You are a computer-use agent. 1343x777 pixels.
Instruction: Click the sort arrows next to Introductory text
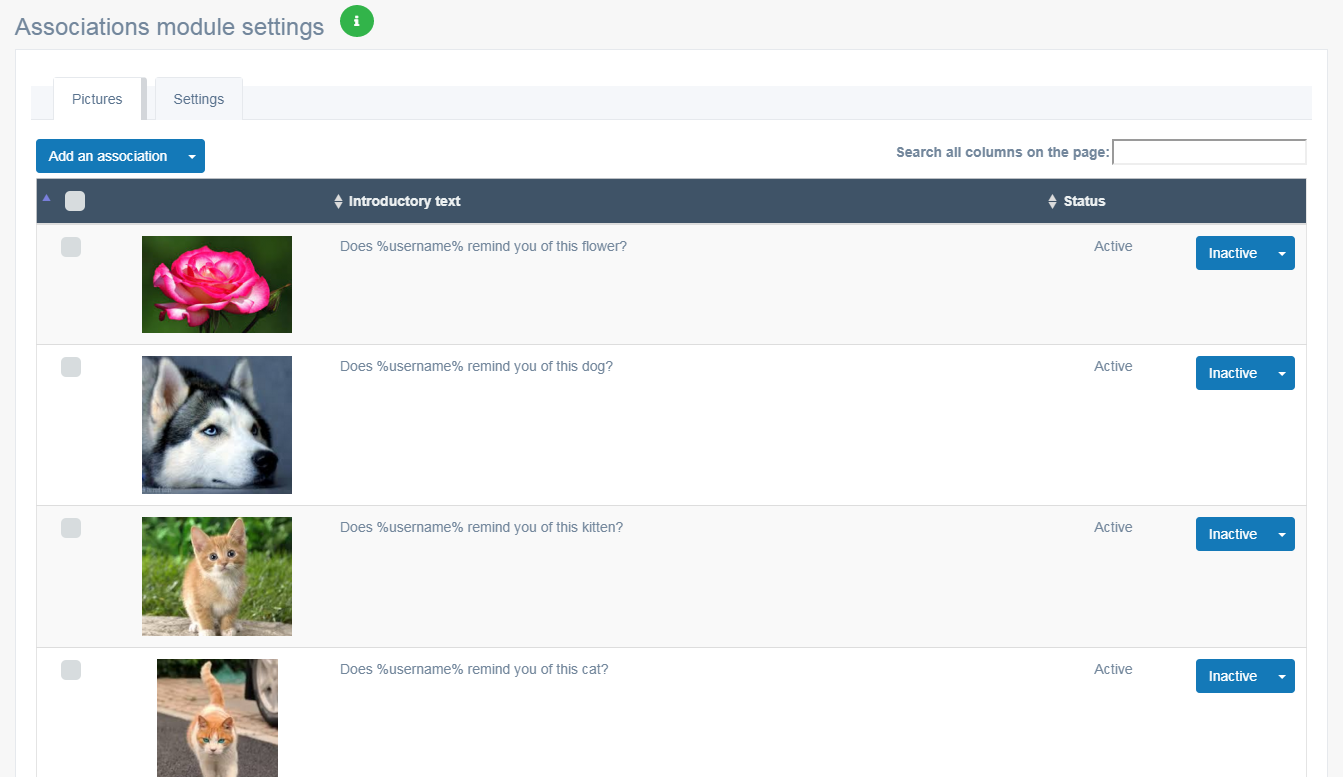point(338,202)
